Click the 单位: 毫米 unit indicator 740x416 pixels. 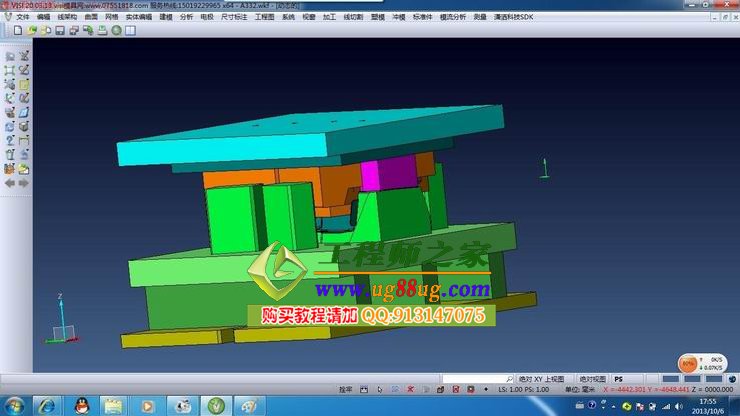580,390
